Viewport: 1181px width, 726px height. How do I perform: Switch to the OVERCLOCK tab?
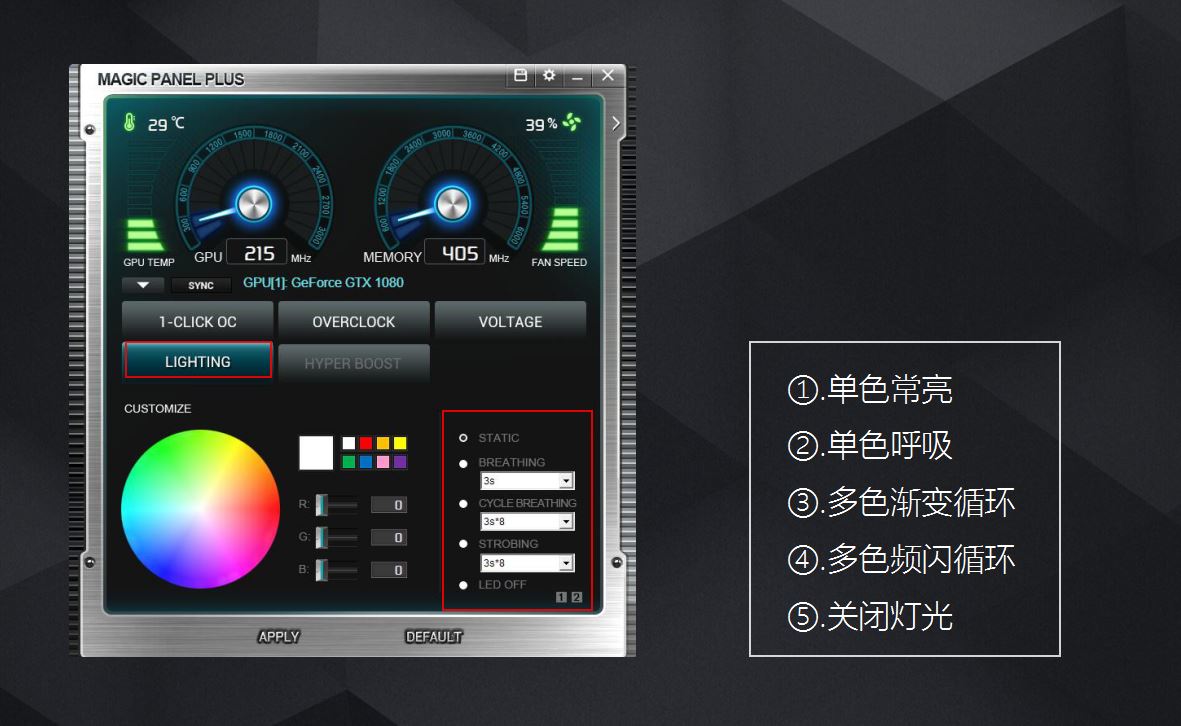point(354,321)
